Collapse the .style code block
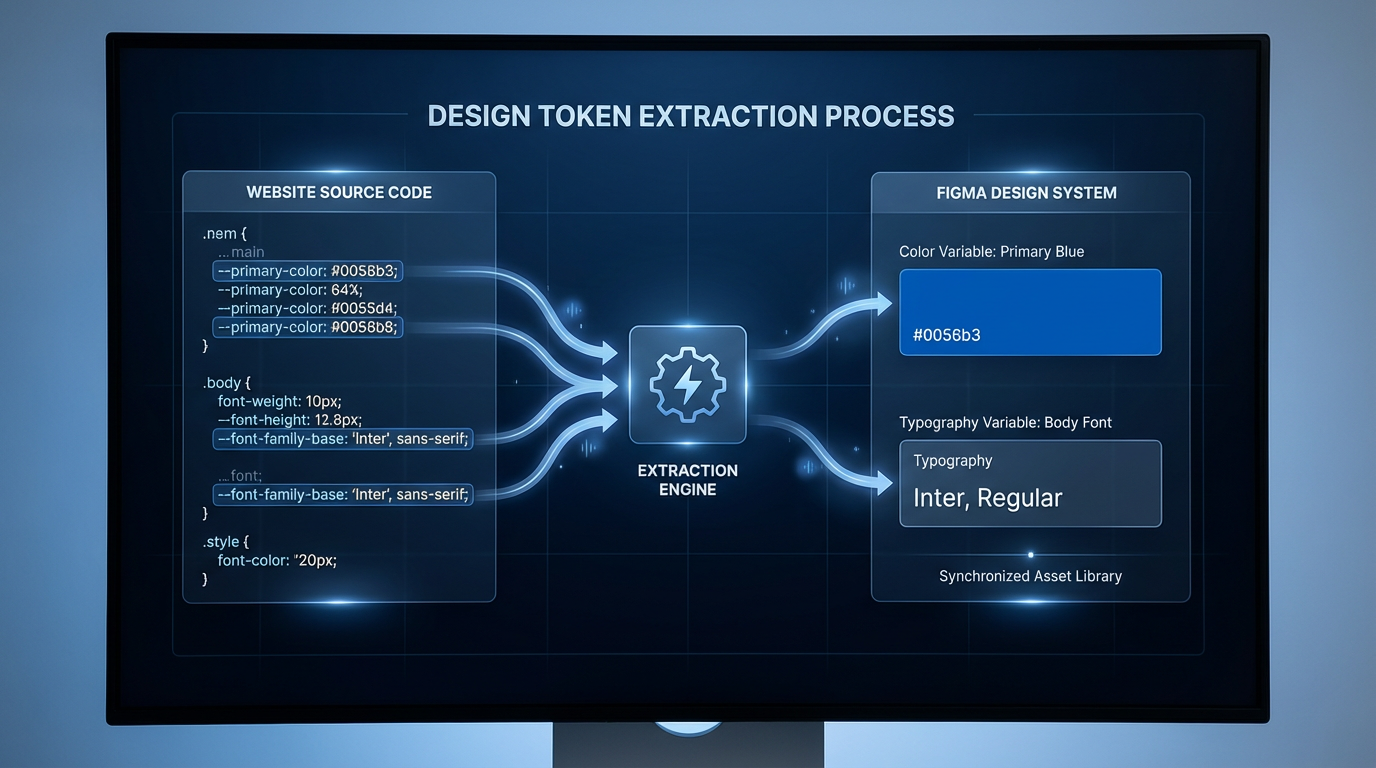Screen dimensions: 1376x768 click(223, 541)
